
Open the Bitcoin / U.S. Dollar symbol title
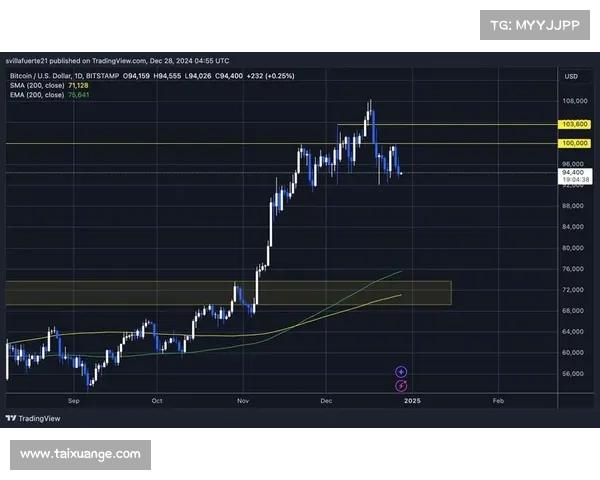click(48, 77)
